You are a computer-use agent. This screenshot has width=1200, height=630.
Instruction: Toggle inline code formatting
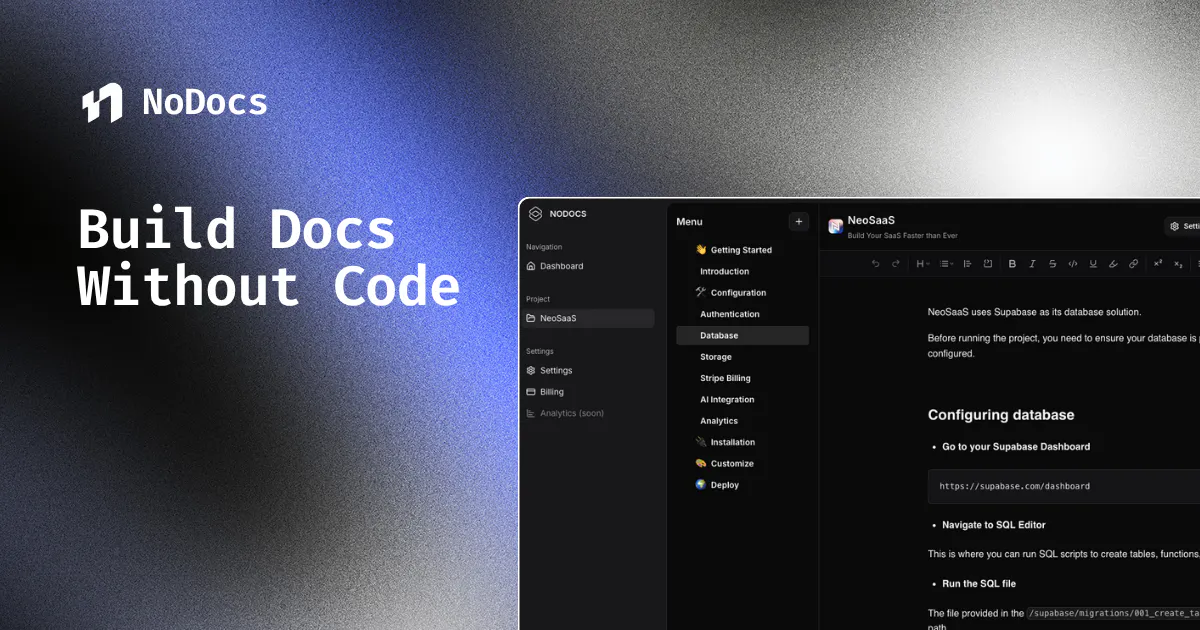click(1073, 264)
